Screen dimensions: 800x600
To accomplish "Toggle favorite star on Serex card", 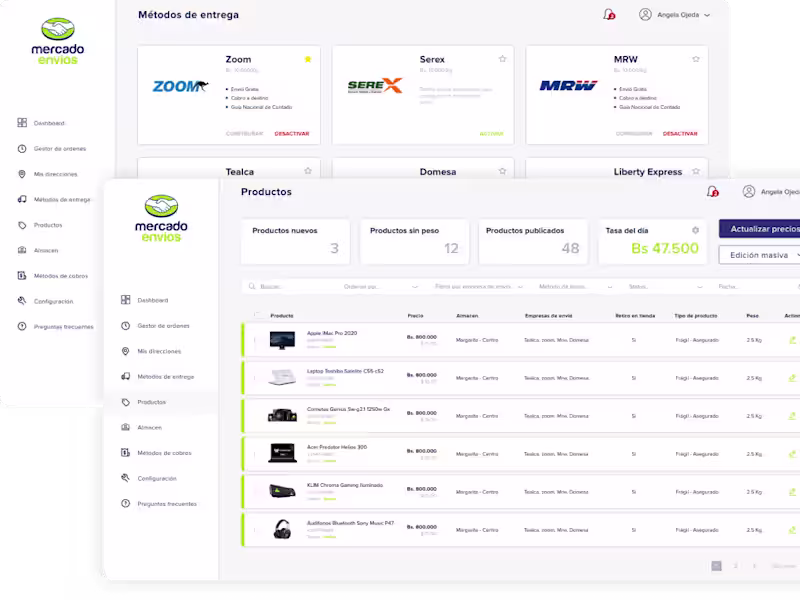I will (x=503, y=59).
